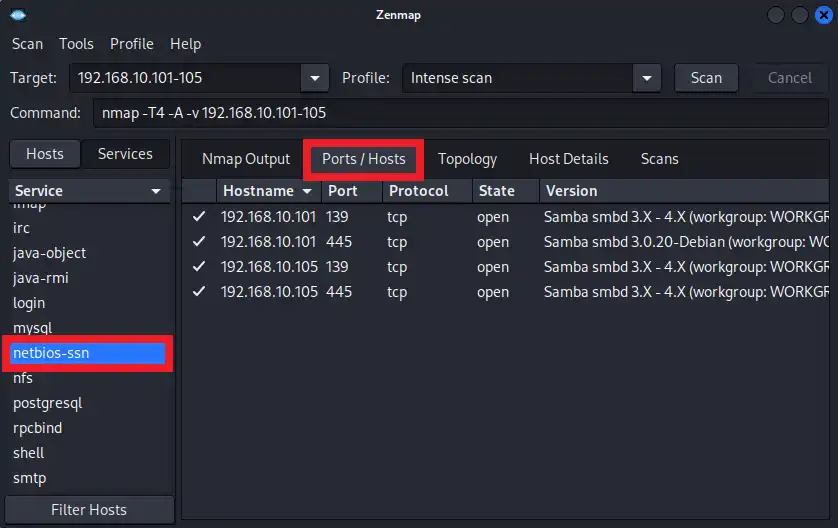Open the Scan menu
Viewport: 838px width, 528px height.
[27, 44]
